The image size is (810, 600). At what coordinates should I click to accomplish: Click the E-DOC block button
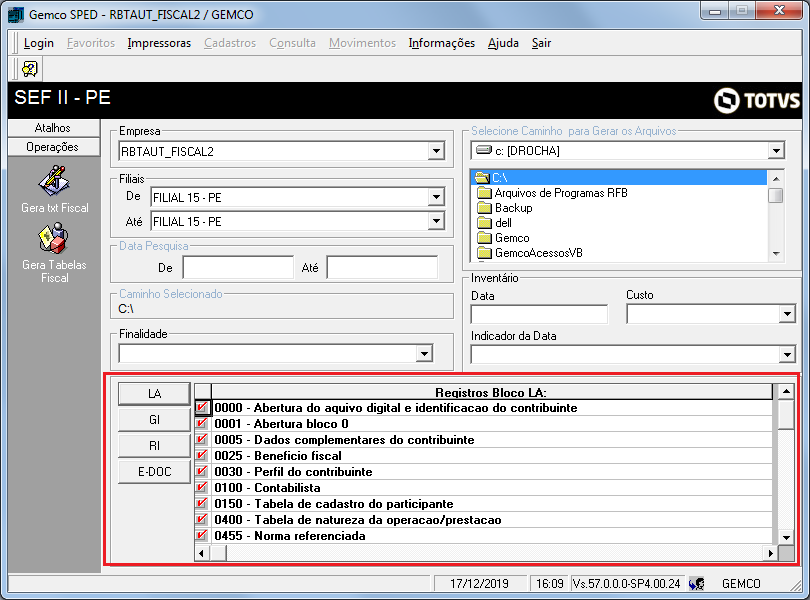[154, 471]
